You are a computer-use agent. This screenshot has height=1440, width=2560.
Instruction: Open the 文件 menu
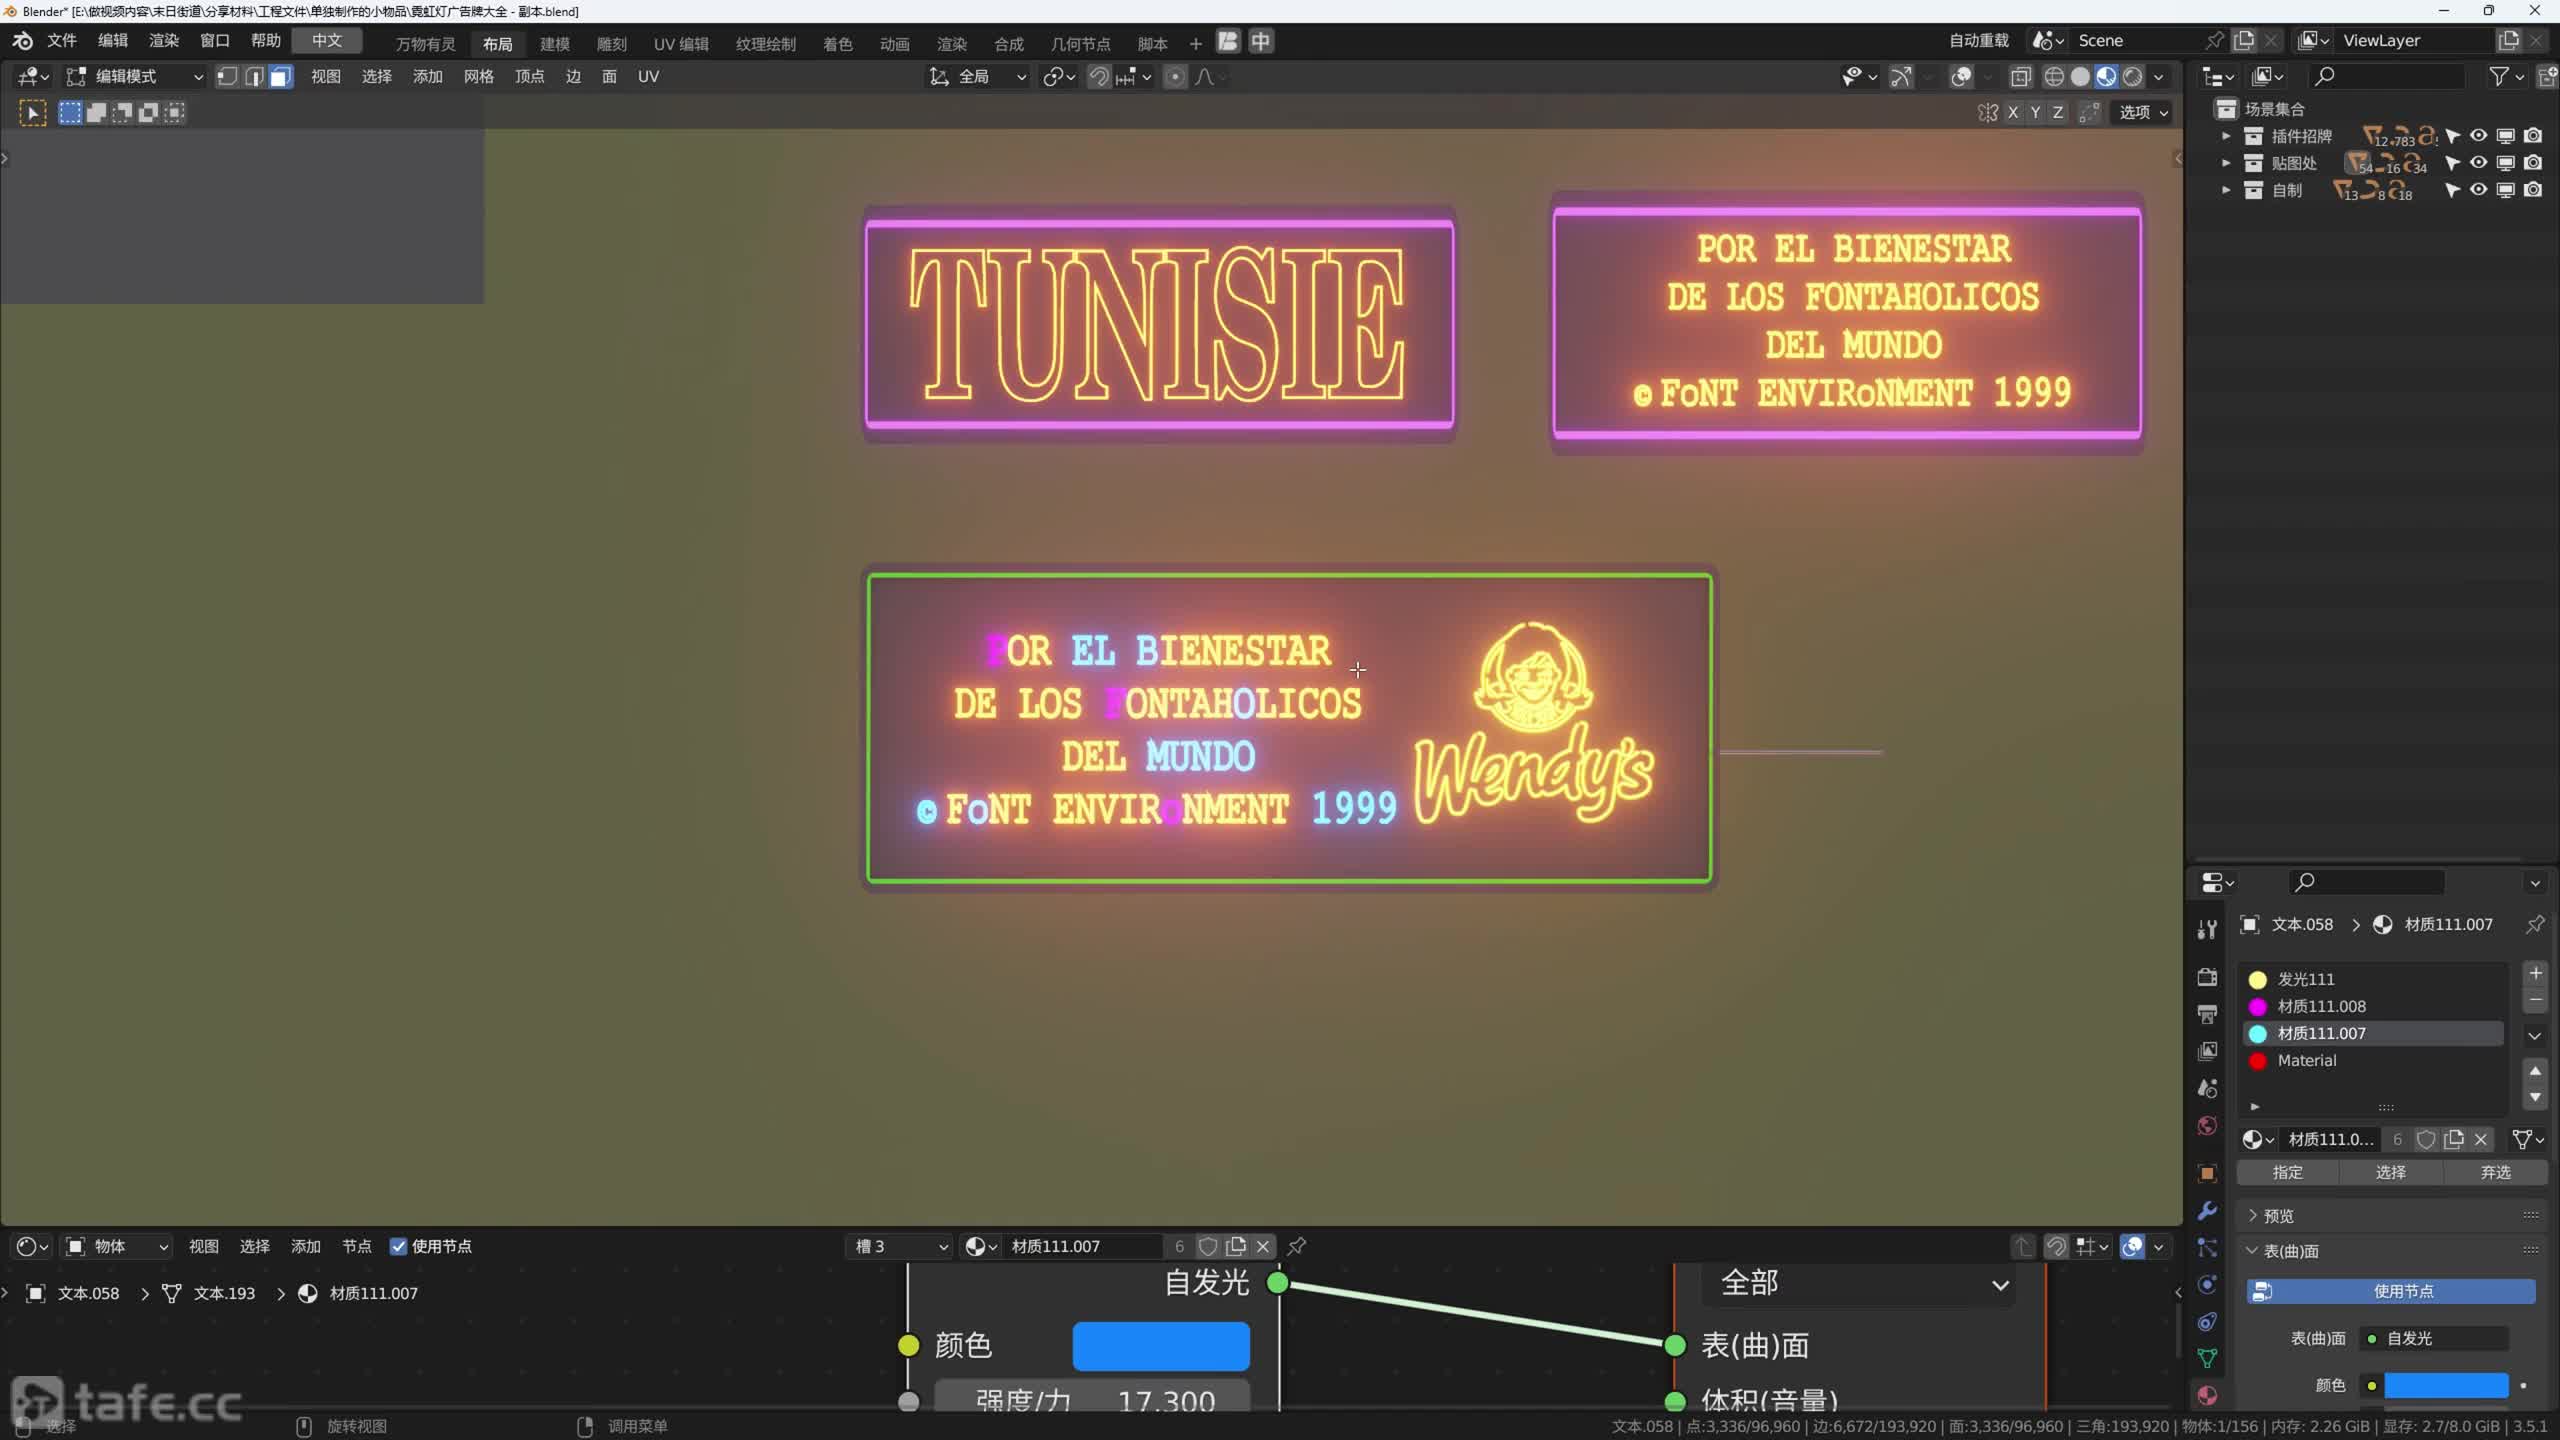point(62,41)
